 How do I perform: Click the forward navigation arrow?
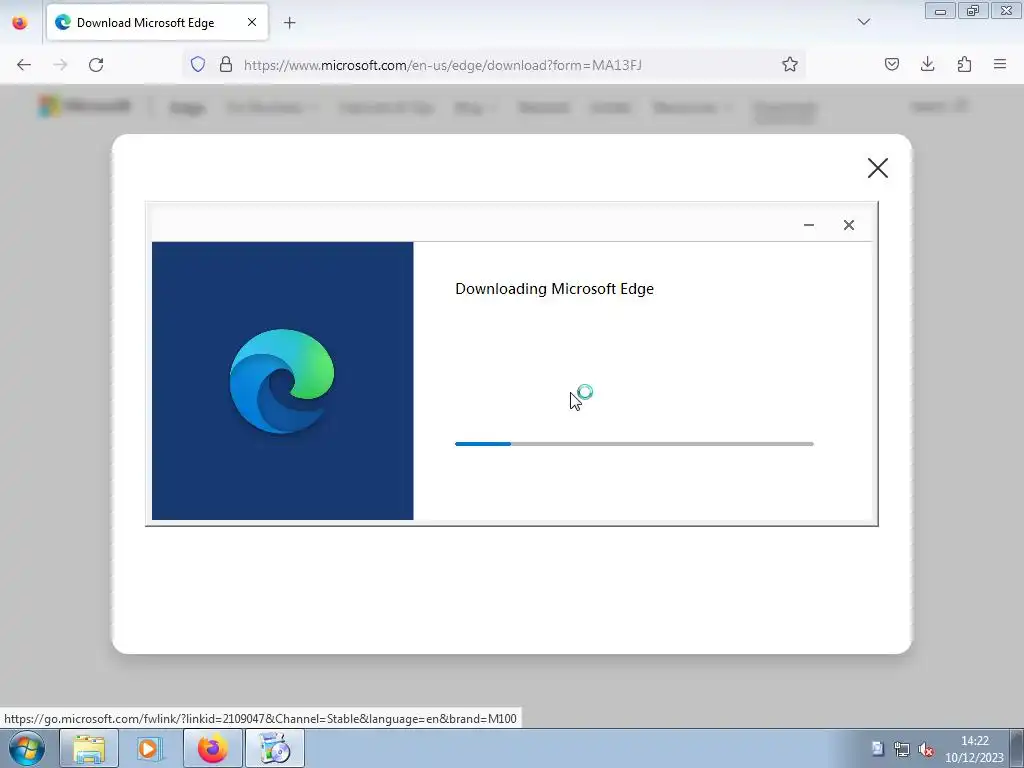tap(60, 65)
